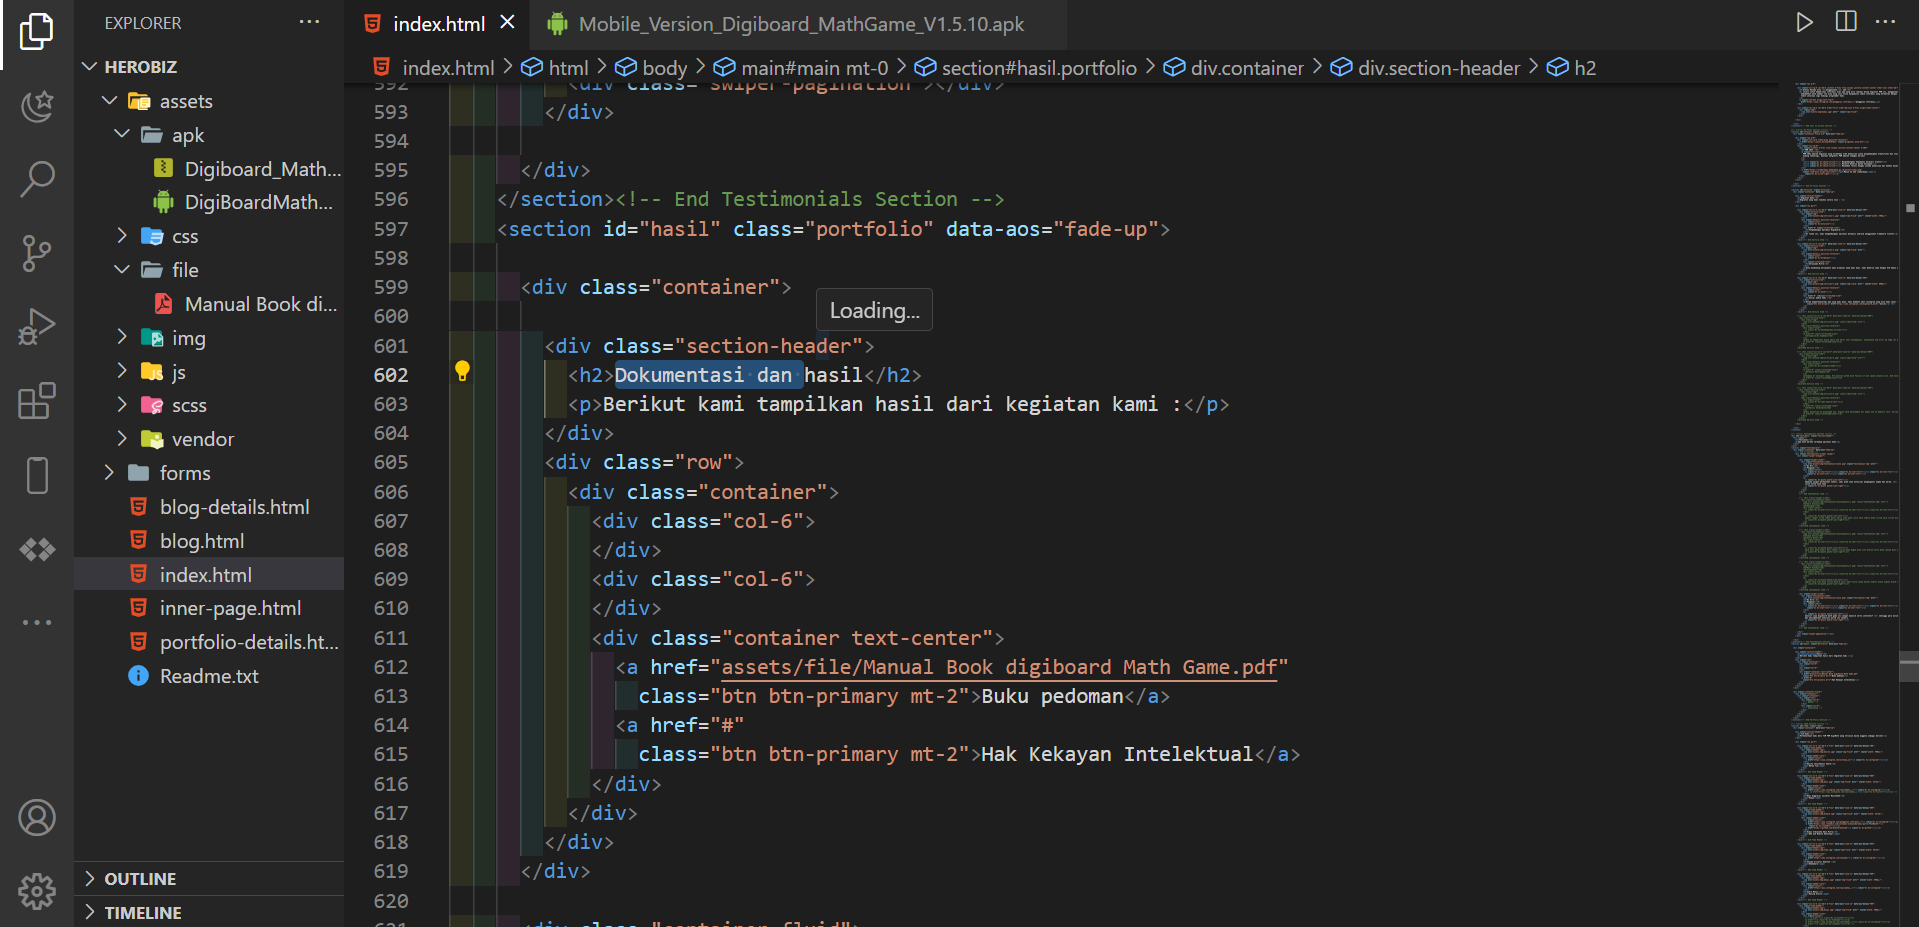The image size is (1919, 927).
Task: Open editor more actions menu
Action: click(1886, 22)
